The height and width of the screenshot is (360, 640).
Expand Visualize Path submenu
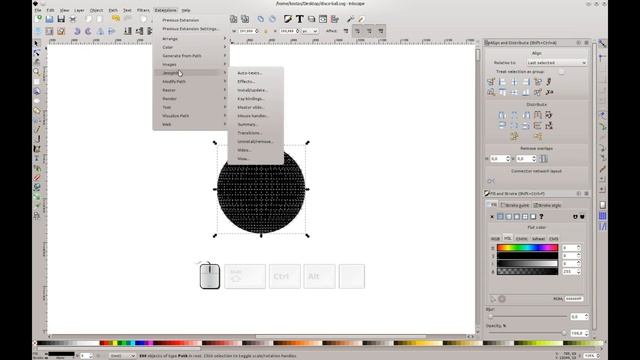(x=191, y=116)
